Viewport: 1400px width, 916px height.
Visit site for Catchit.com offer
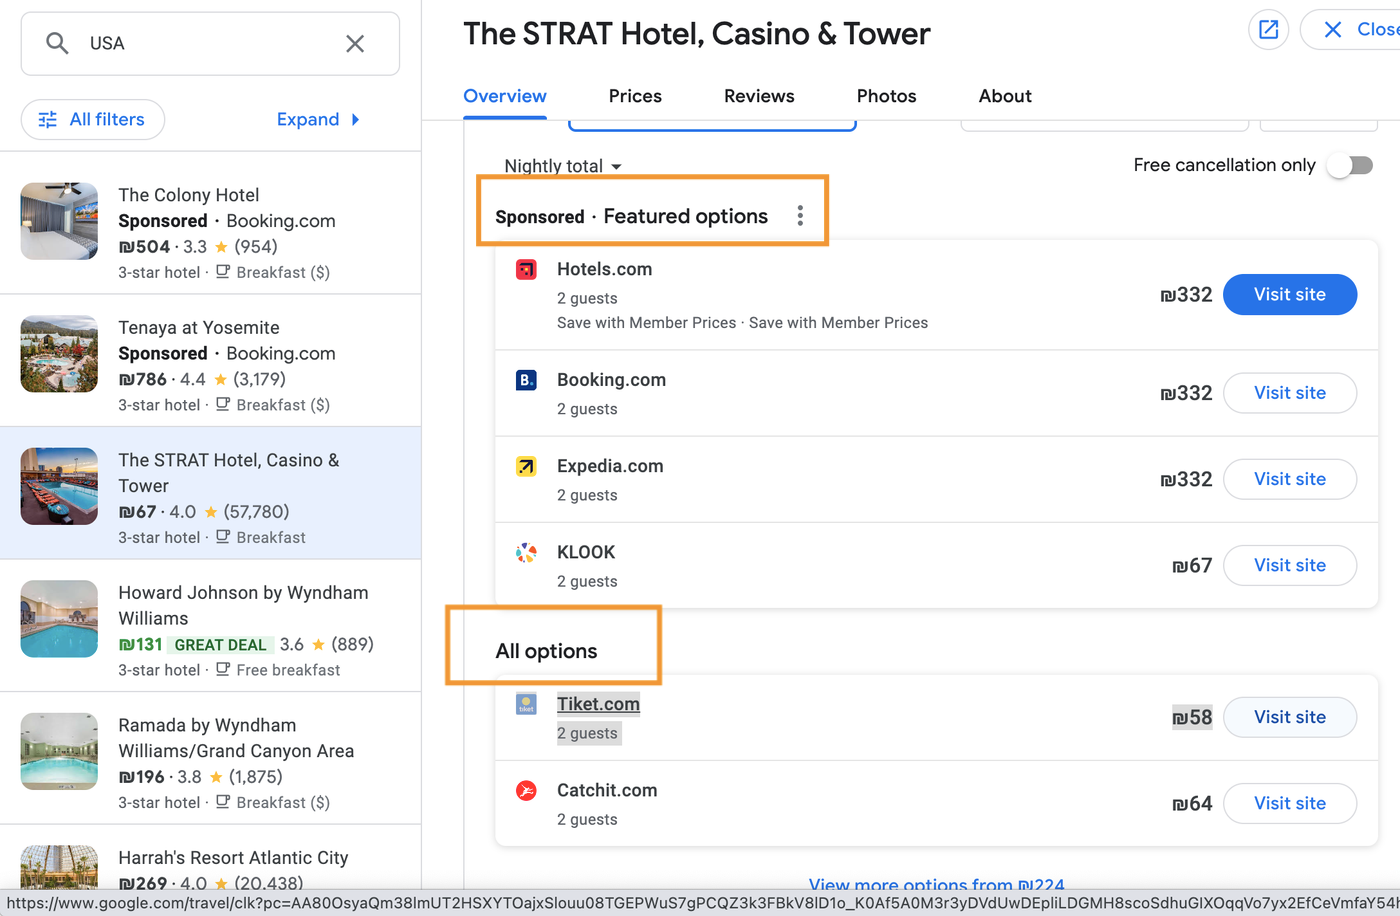tap(1290, 803)
